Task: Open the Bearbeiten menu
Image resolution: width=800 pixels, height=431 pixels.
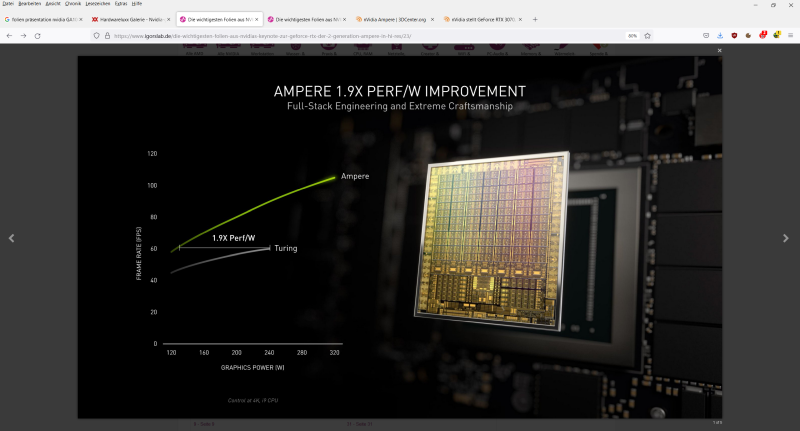Action: point(29,4)
